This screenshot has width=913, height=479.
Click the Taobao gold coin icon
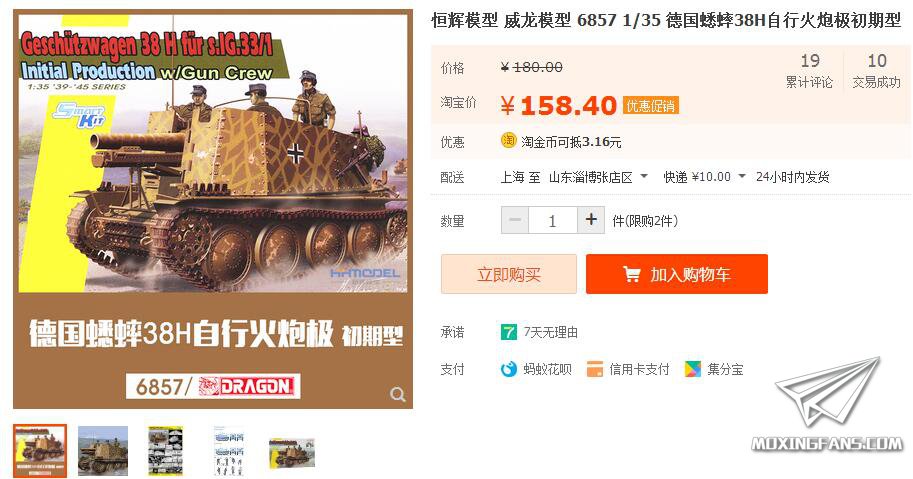508,141
